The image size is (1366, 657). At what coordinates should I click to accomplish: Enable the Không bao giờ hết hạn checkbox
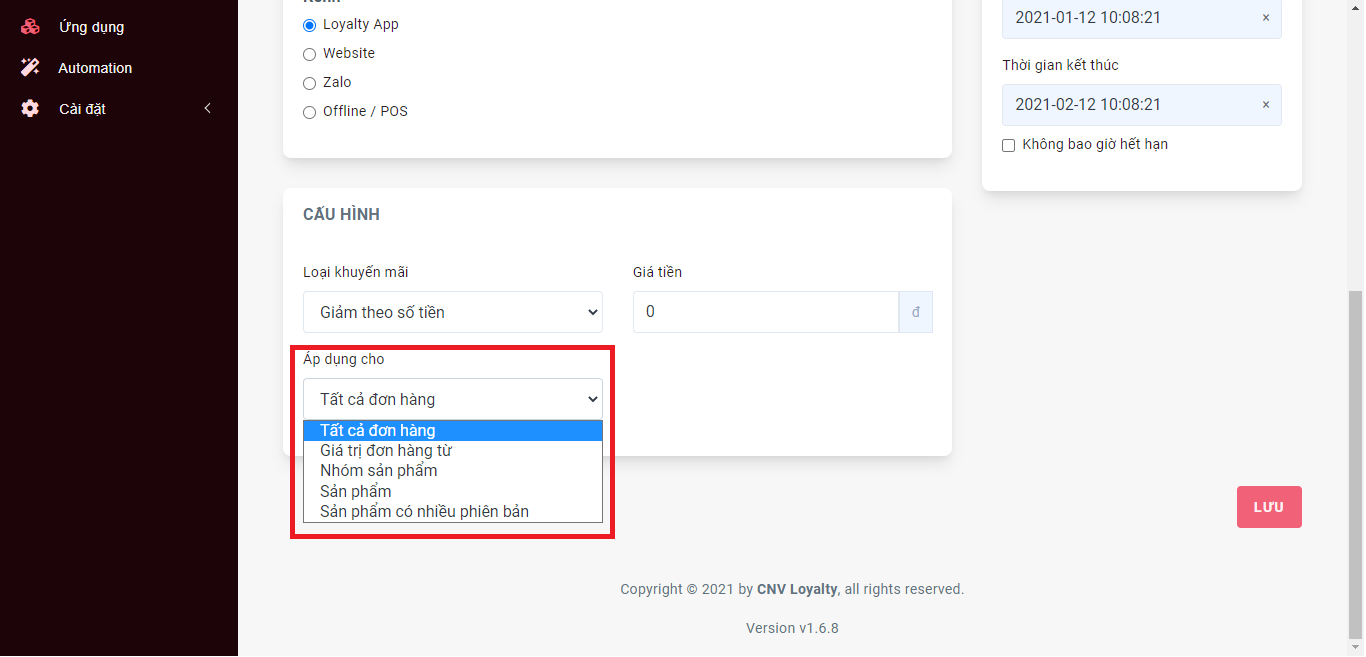1008,145
